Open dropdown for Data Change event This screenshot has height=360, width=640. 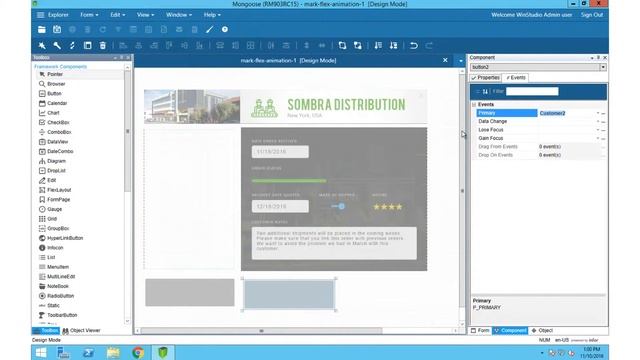[x=598, y=121]
